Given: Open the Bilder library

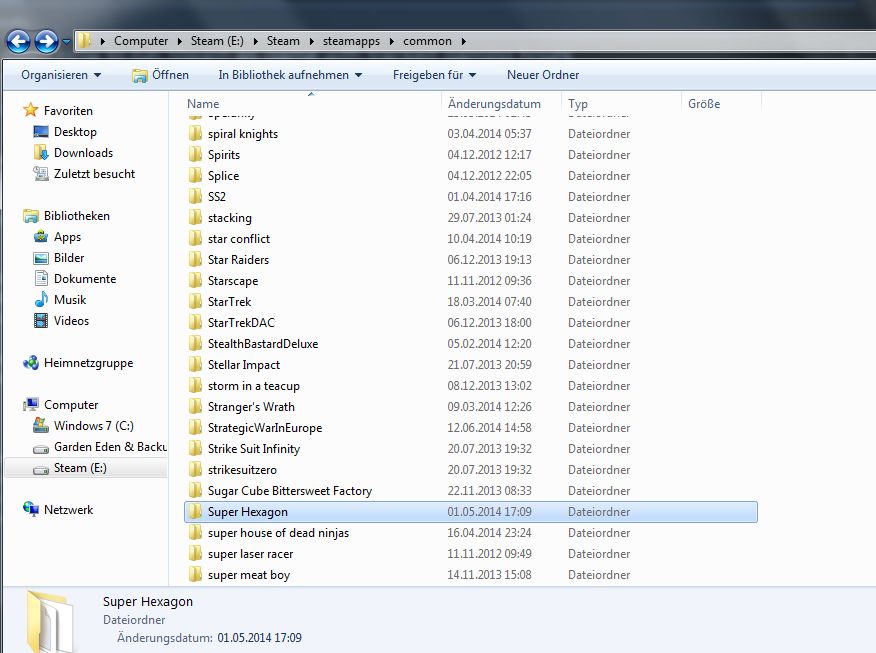Looking at the screenshot, I should 69,258.
